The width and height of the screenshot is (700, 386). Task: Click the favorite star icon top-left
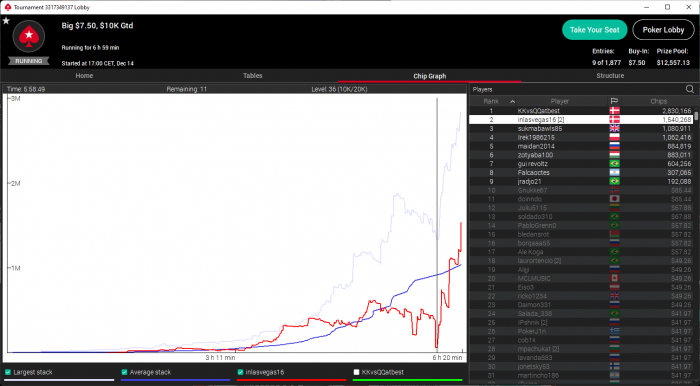(6, 21)
